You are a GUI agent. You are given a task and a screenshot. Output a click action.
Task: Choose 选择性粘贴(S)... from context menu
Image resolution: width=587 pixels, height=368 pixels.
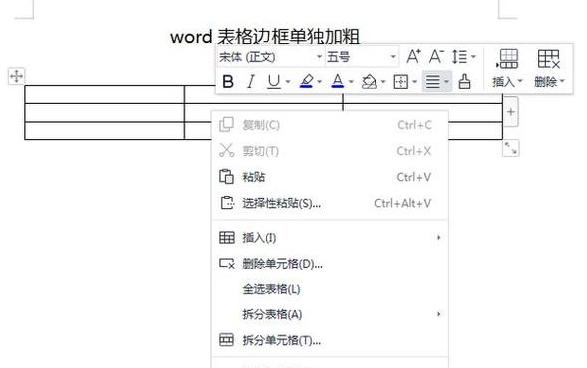point(329,203)
